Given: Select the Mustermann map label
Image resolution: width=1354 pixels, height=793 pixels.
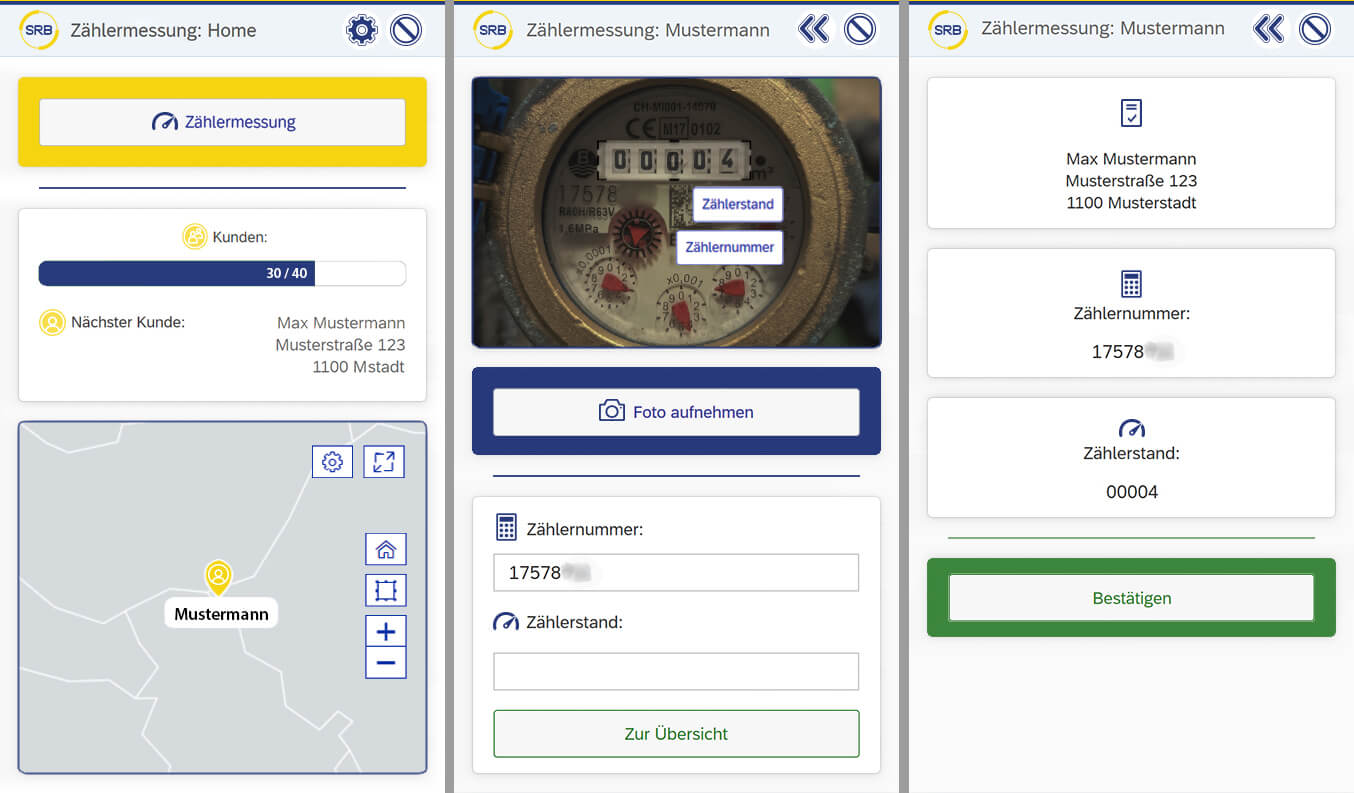Looking at the screenshot, I should 221,614.
